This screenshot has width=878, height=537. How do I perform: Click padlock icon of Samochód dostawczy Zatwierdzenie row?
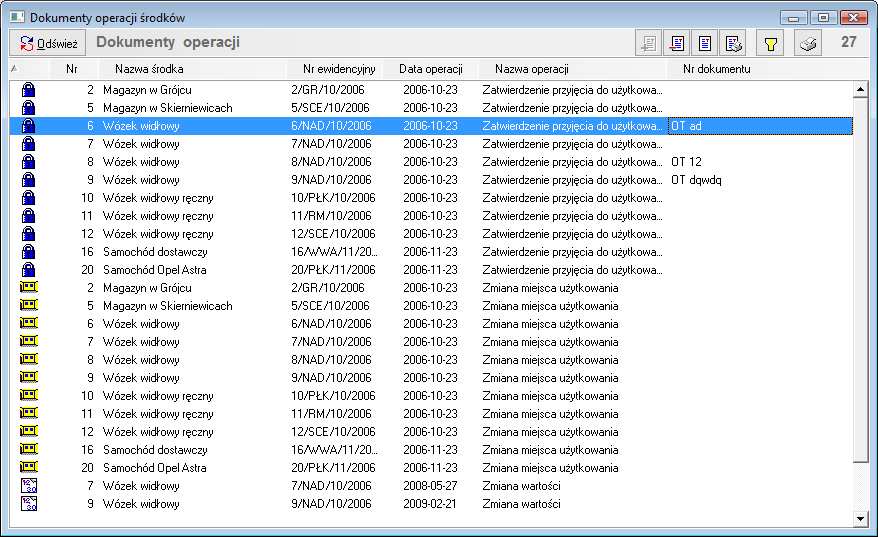[28, 251]
